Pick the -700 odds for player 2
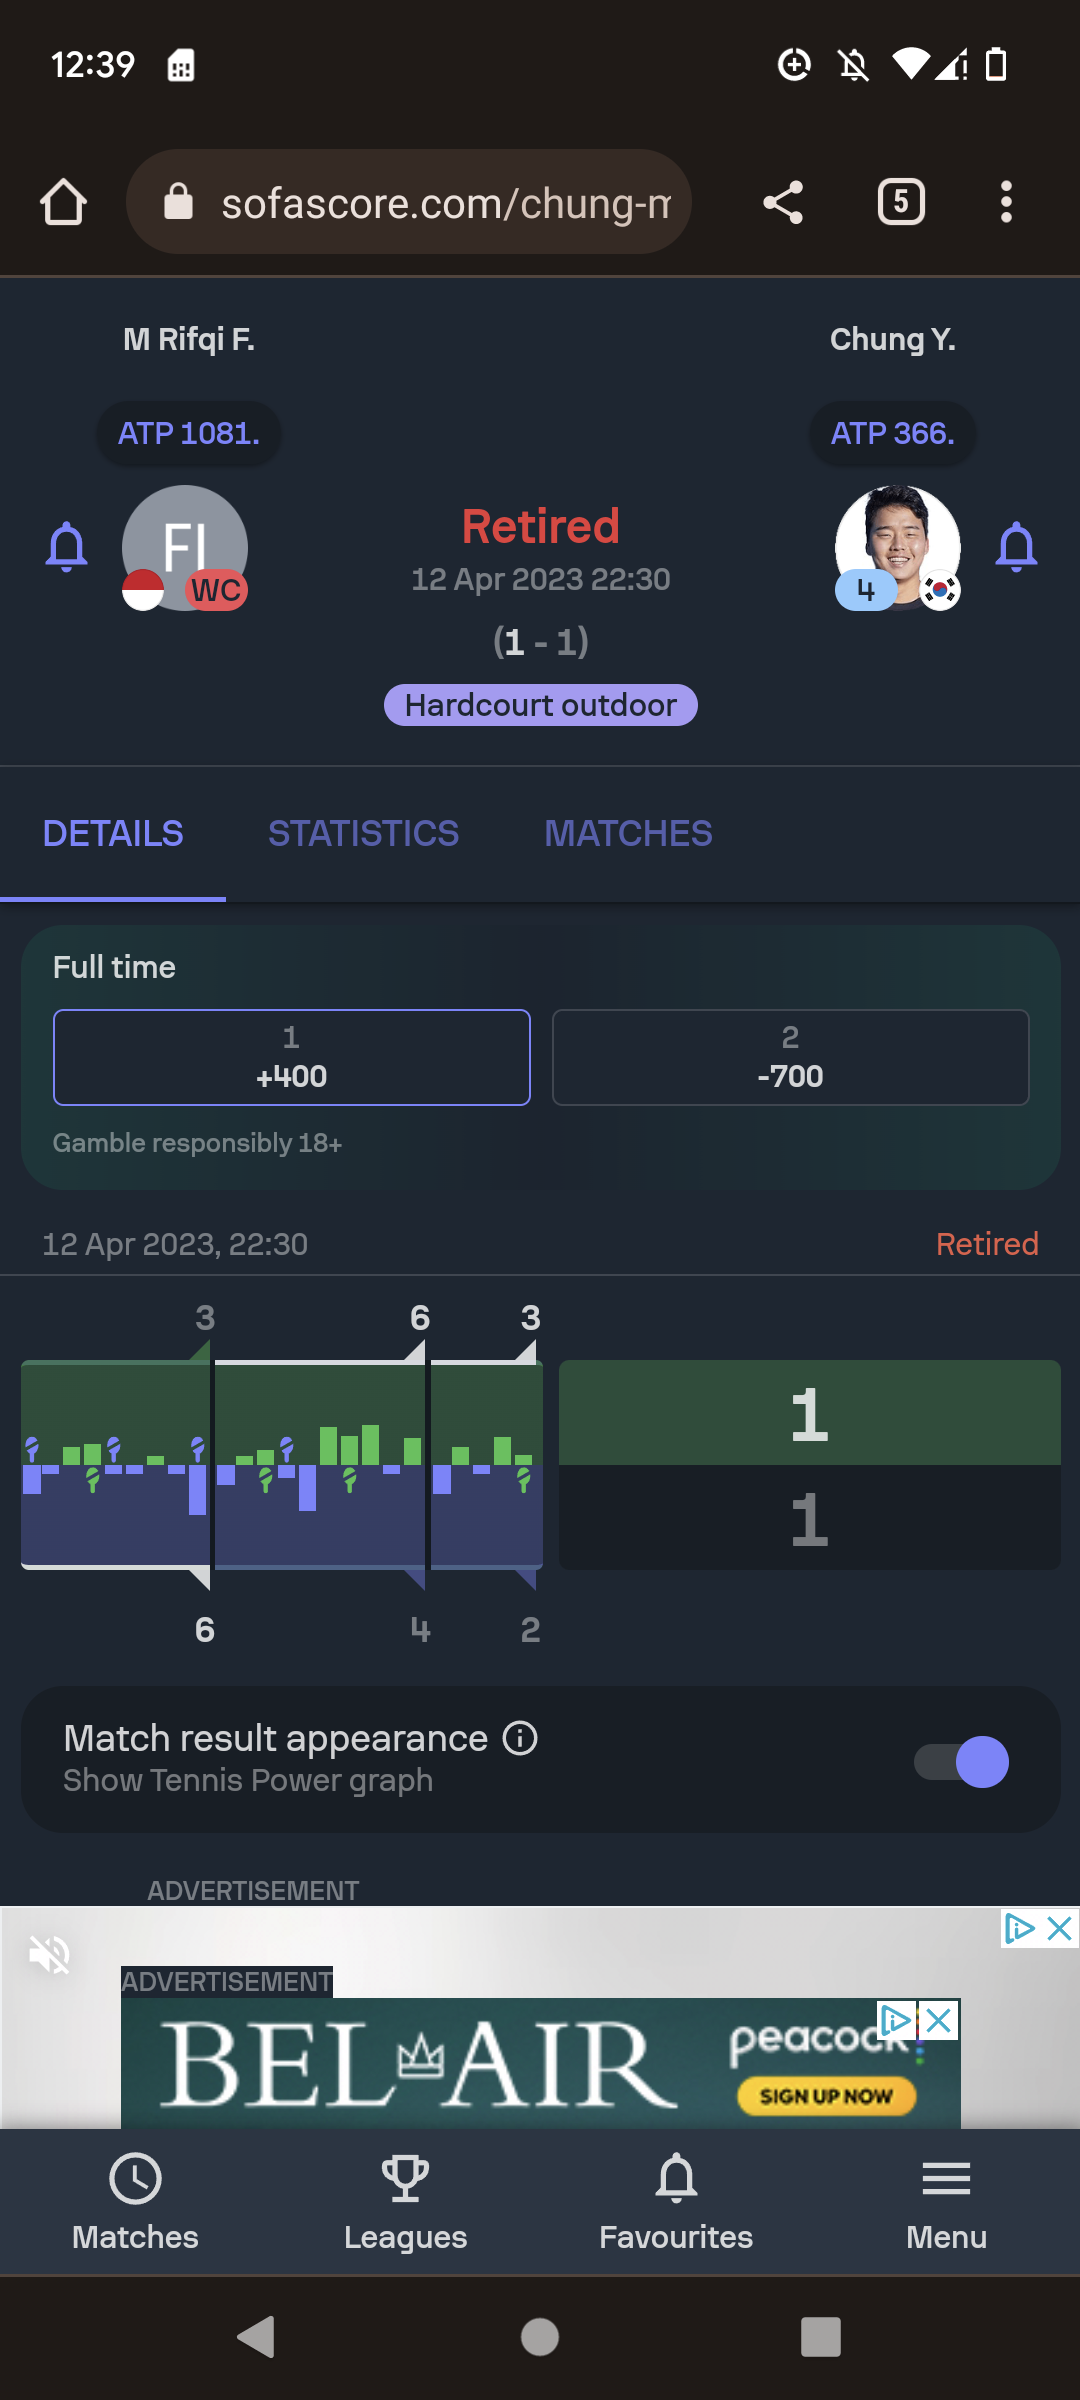The width and height of the screenshot is (1080, 2400). tap(790, 1057)
